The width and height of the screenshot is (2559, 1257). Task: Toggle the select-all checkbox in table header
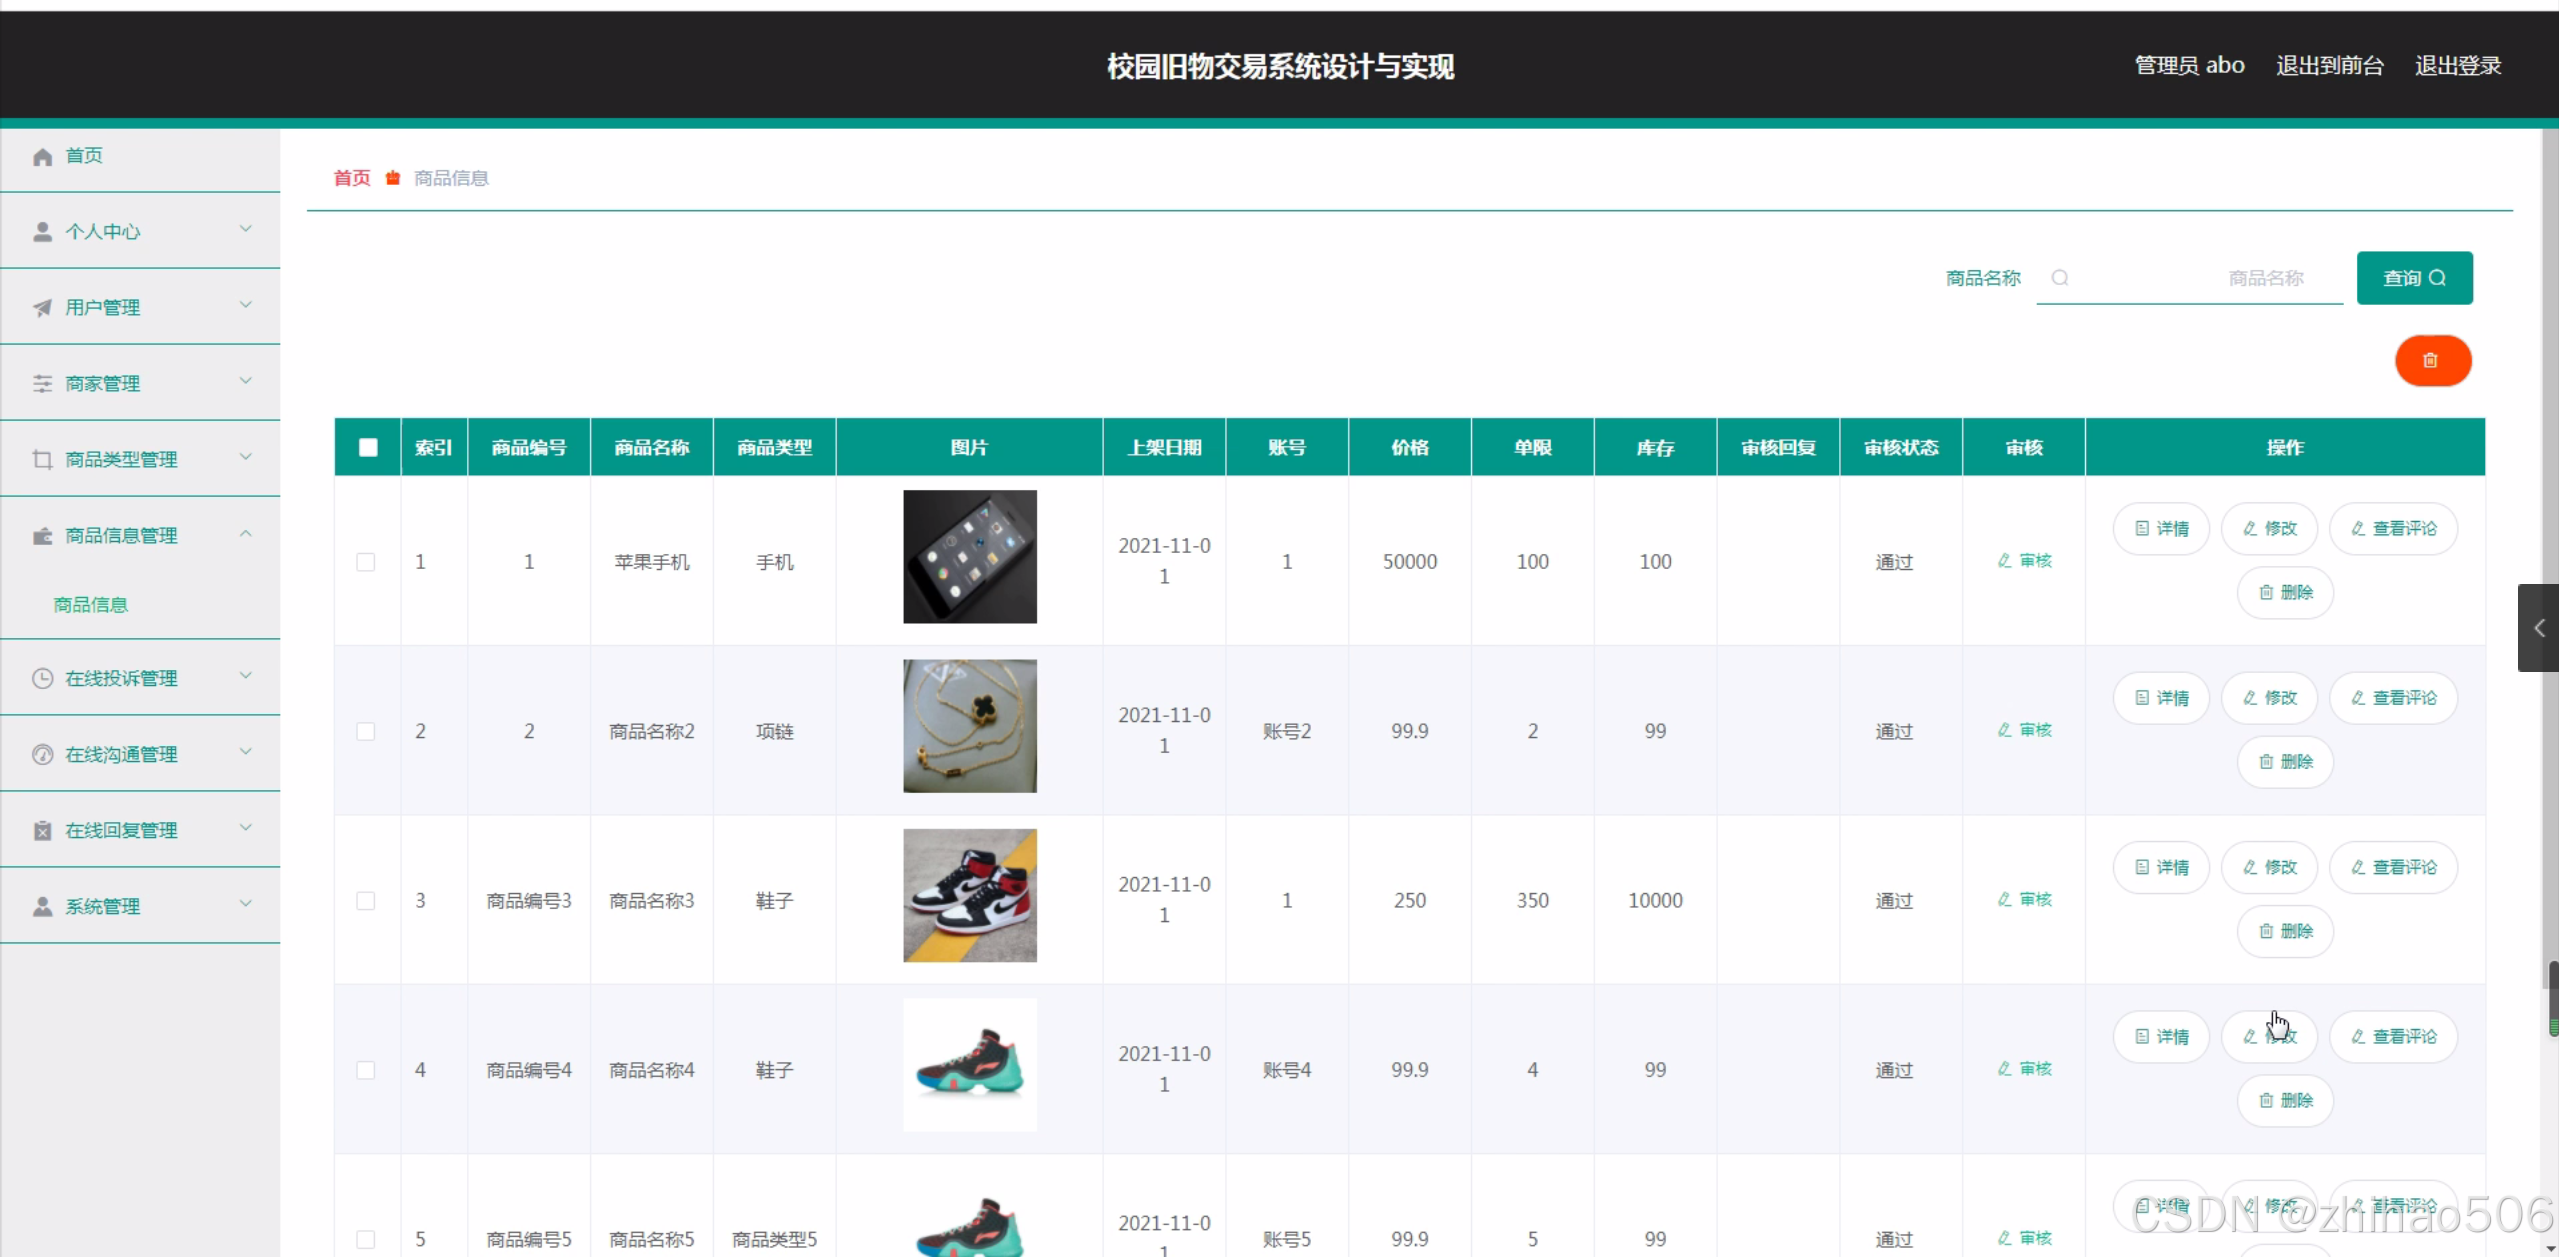click(368, 448)
